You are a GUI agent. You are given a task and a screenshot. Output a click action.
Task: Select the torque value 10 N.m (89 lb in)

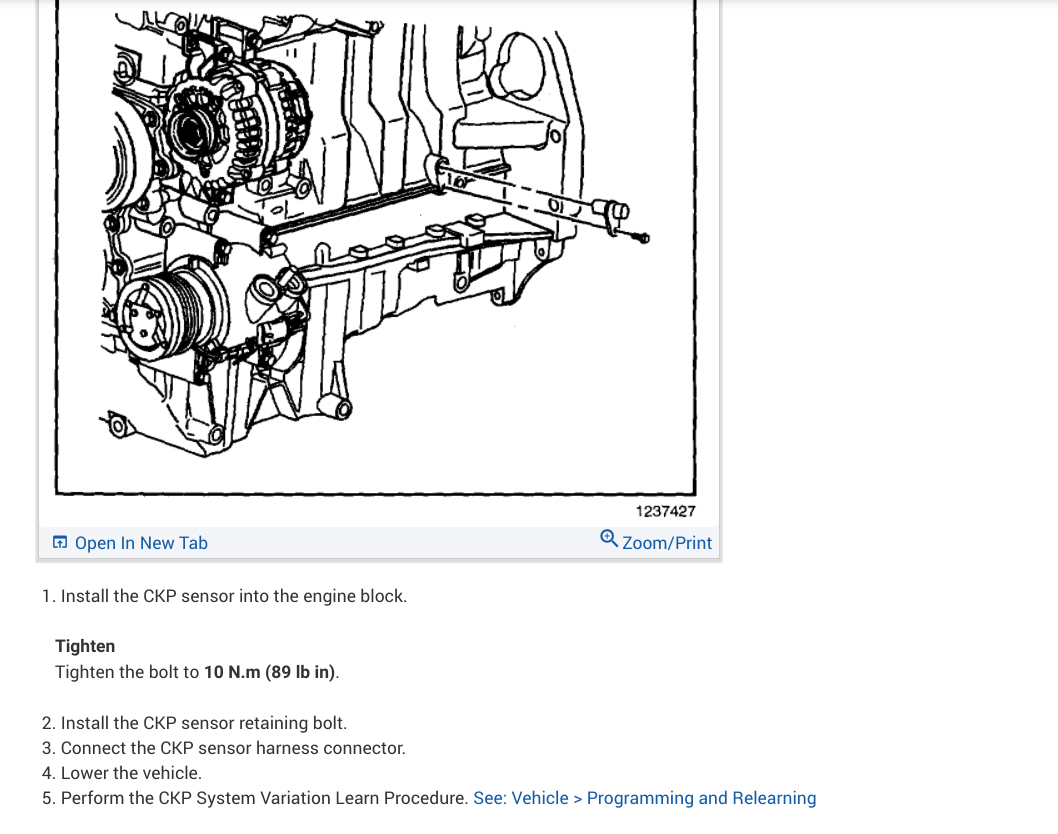coord(269,672)
